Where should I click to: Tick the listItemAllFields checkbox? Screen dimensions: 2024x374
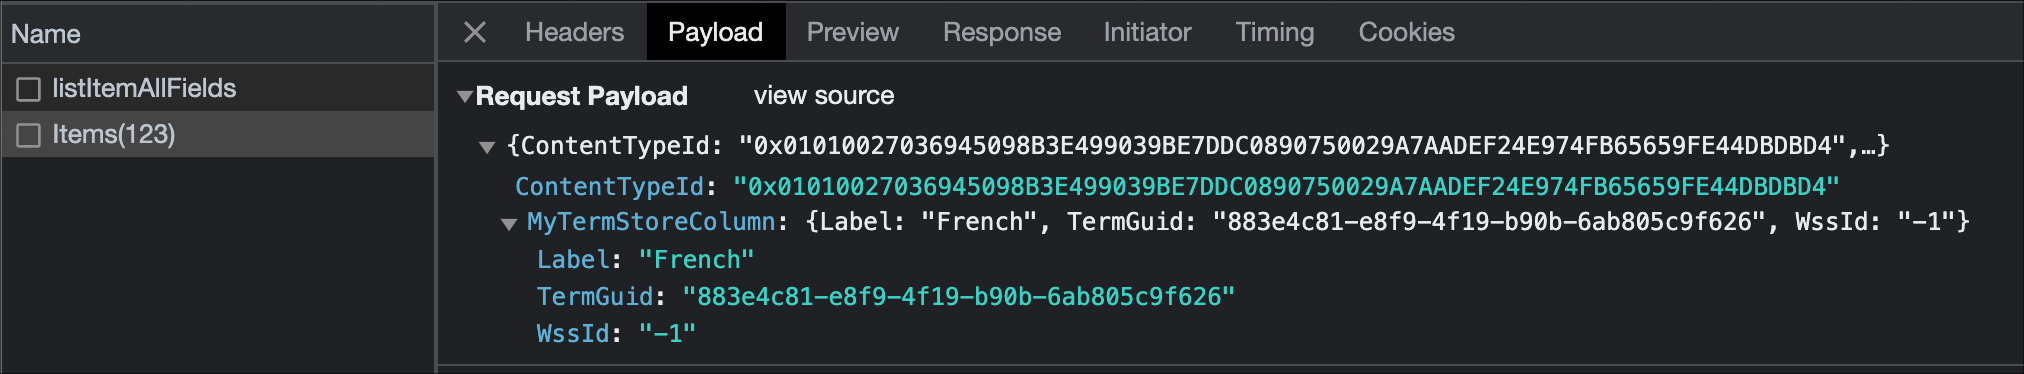point(29,89)
